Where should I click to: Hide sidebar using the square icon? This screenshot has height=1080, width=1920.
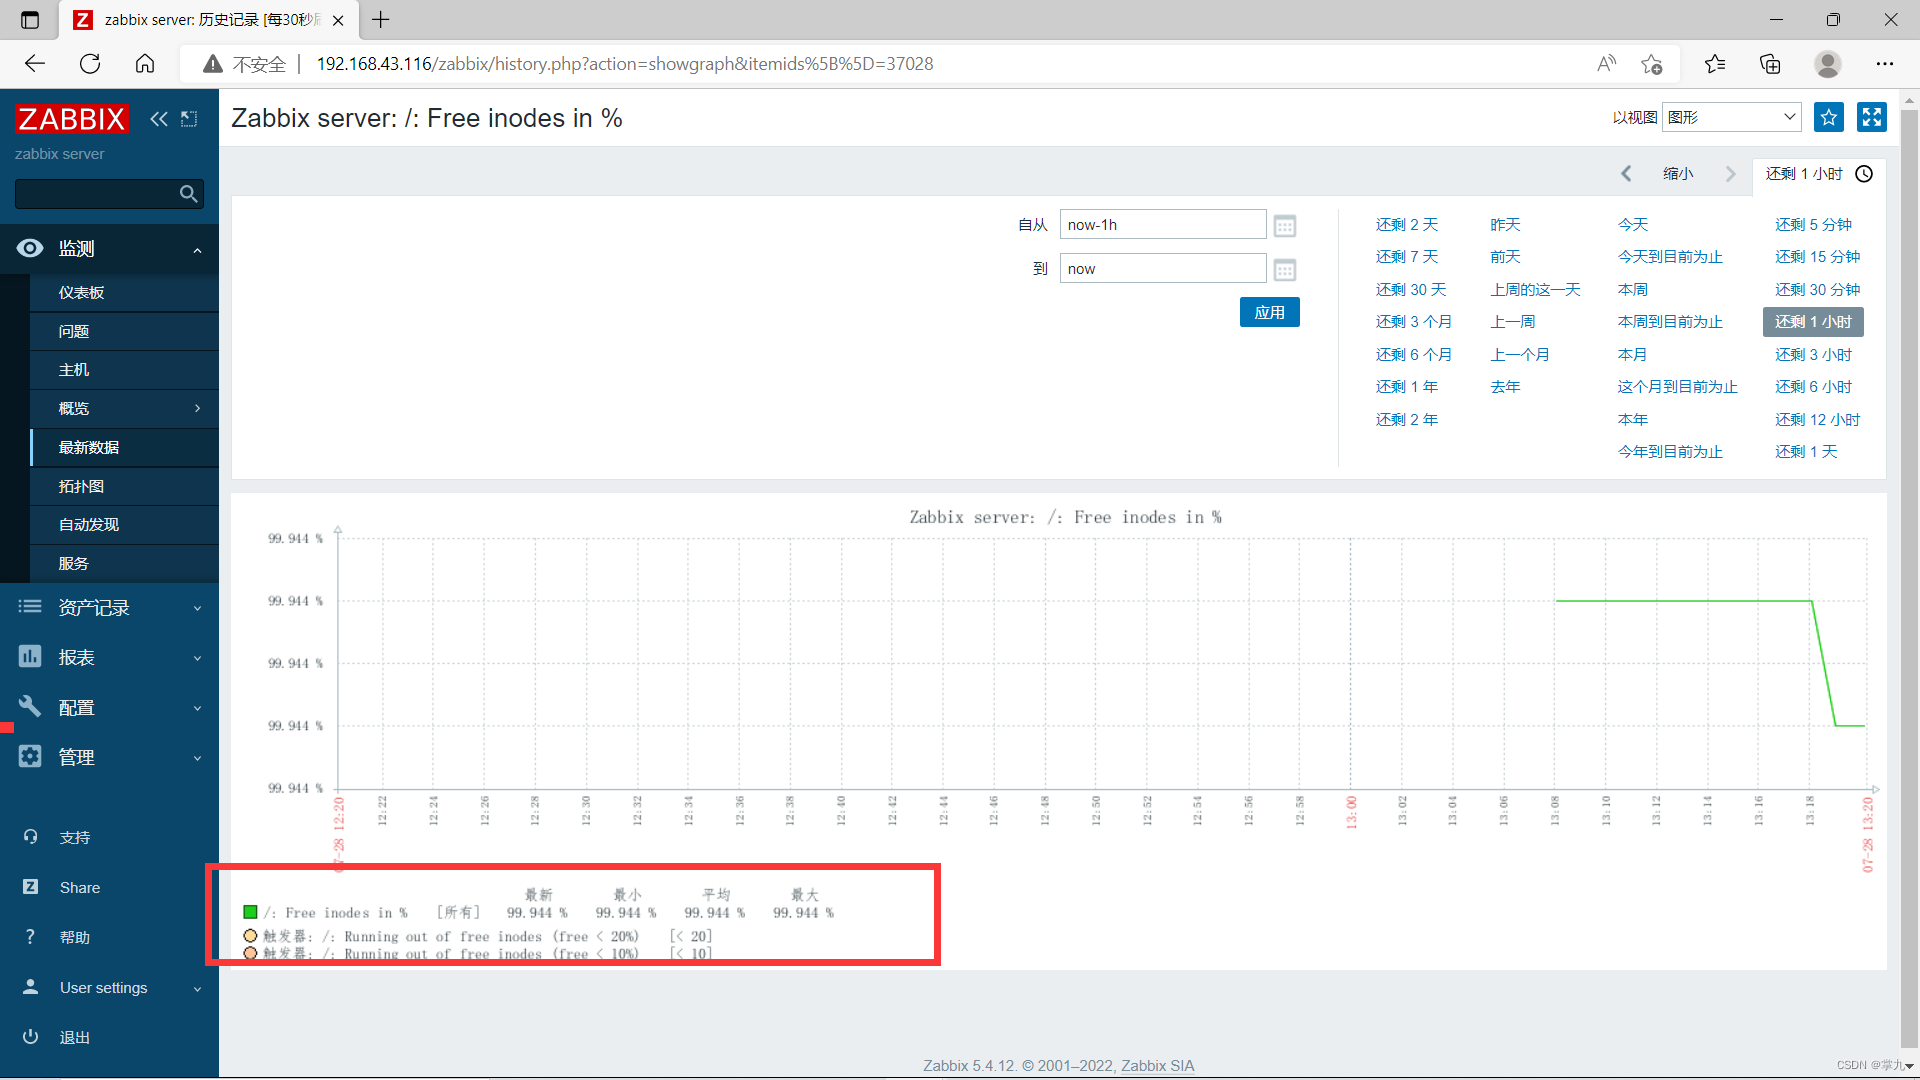tap(189, 119)
